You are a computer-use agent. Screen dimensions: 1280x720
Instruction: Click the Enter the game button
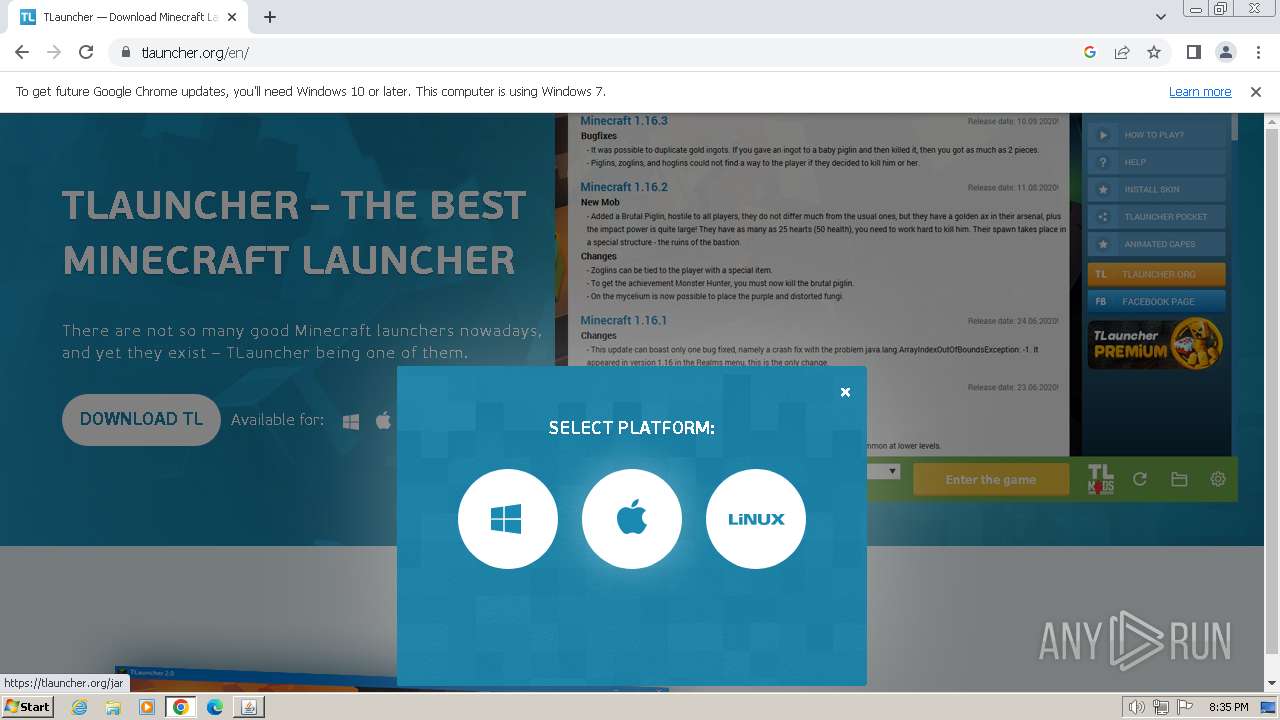990,479
